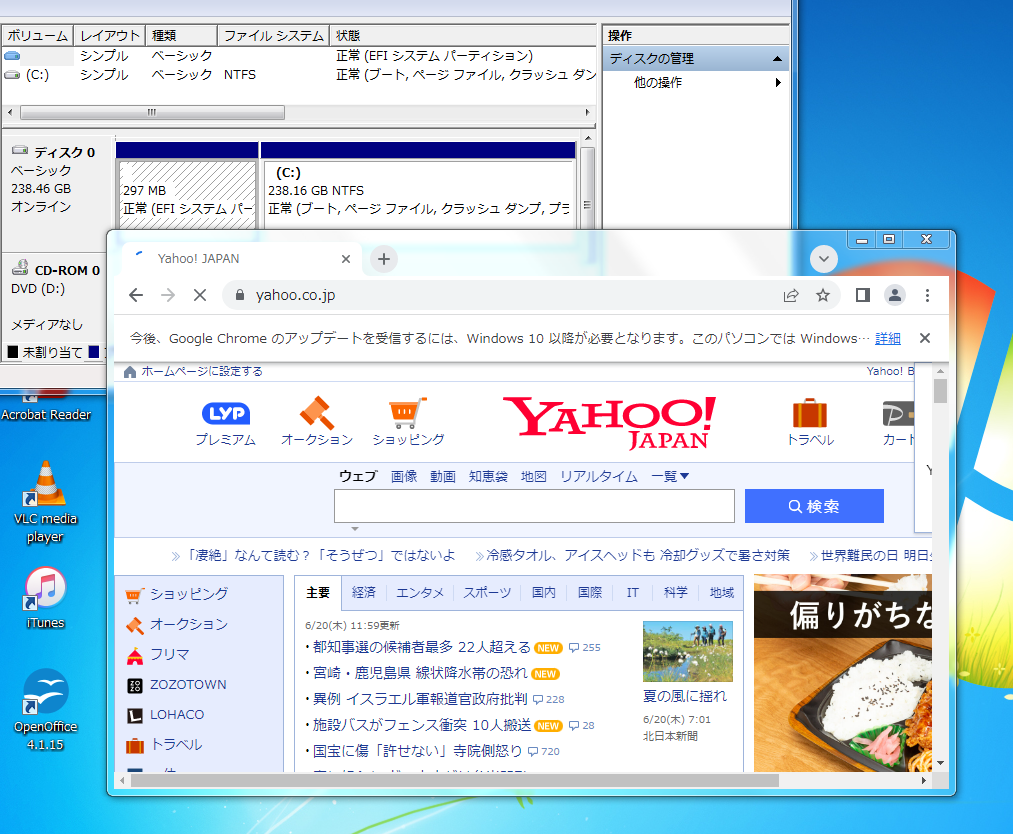Open the 詳細 link in the update banner
Image resolution: width=1013 pixels, height=834 pixels.
coord(887,338)
